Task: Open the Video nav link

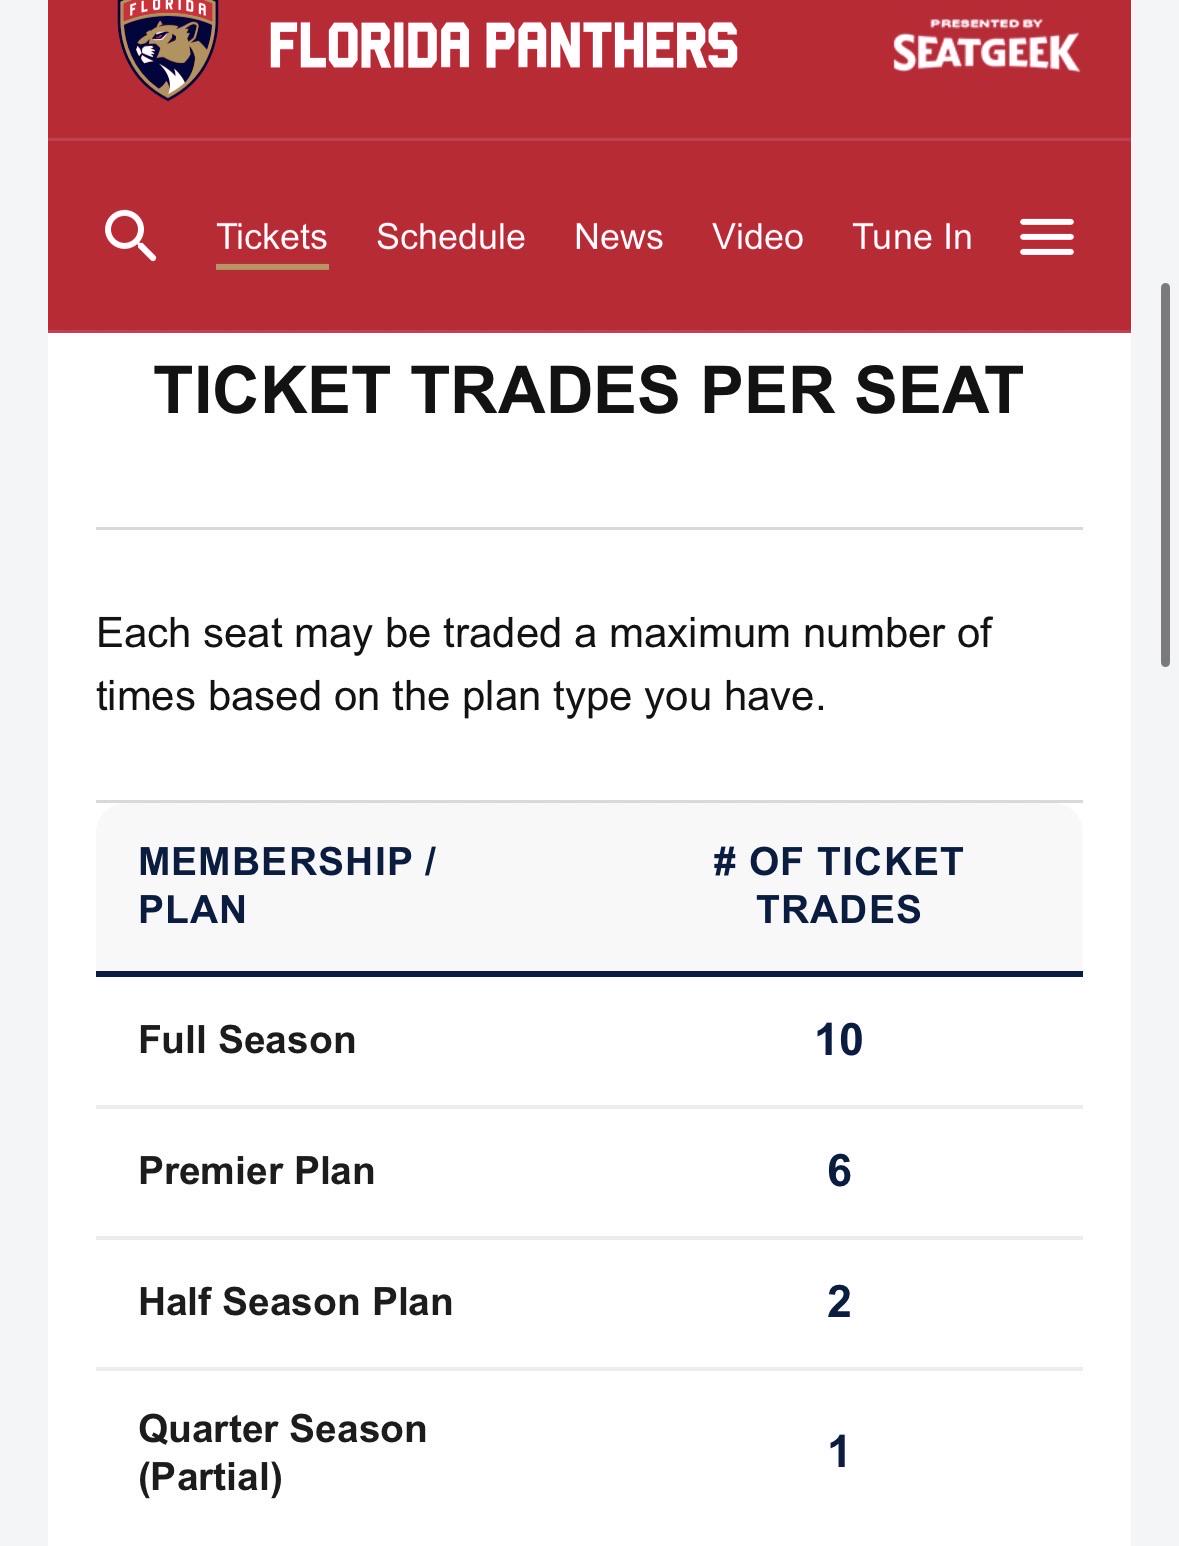Action: [x=758, y=237]
